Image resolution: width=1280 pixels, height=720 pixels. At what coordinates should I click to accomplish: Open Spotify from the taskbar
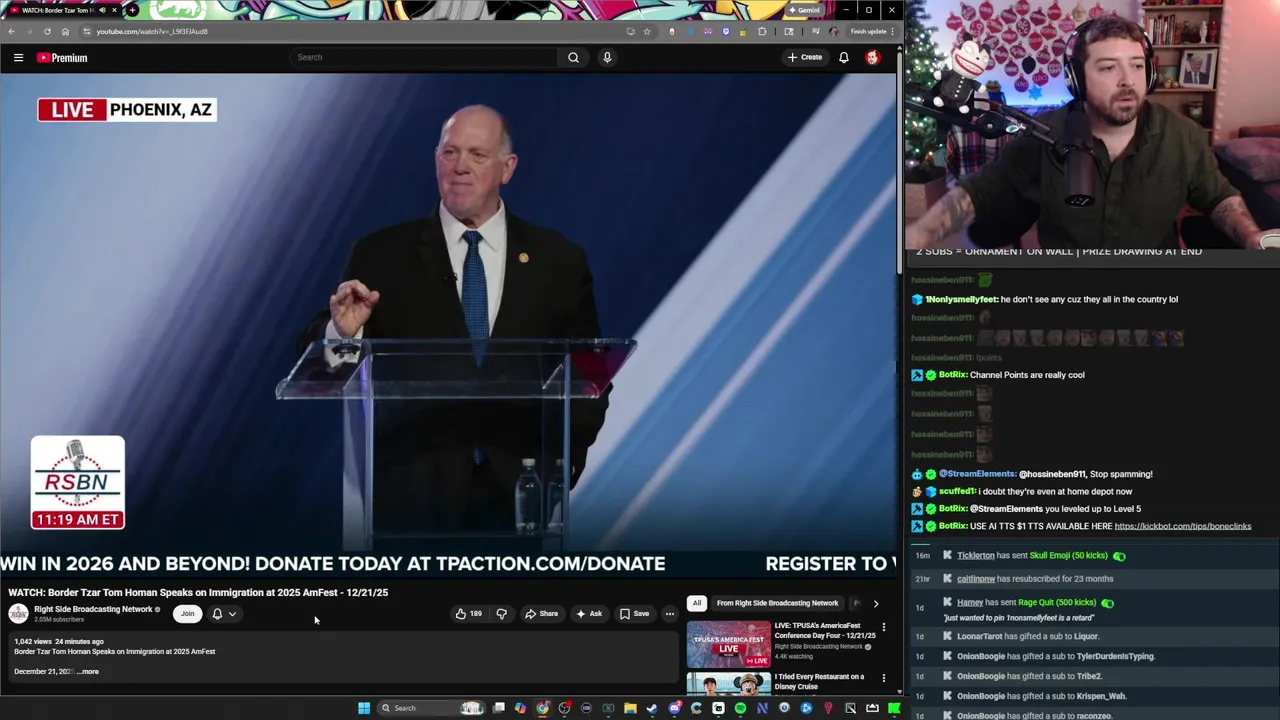coord(740,708)
